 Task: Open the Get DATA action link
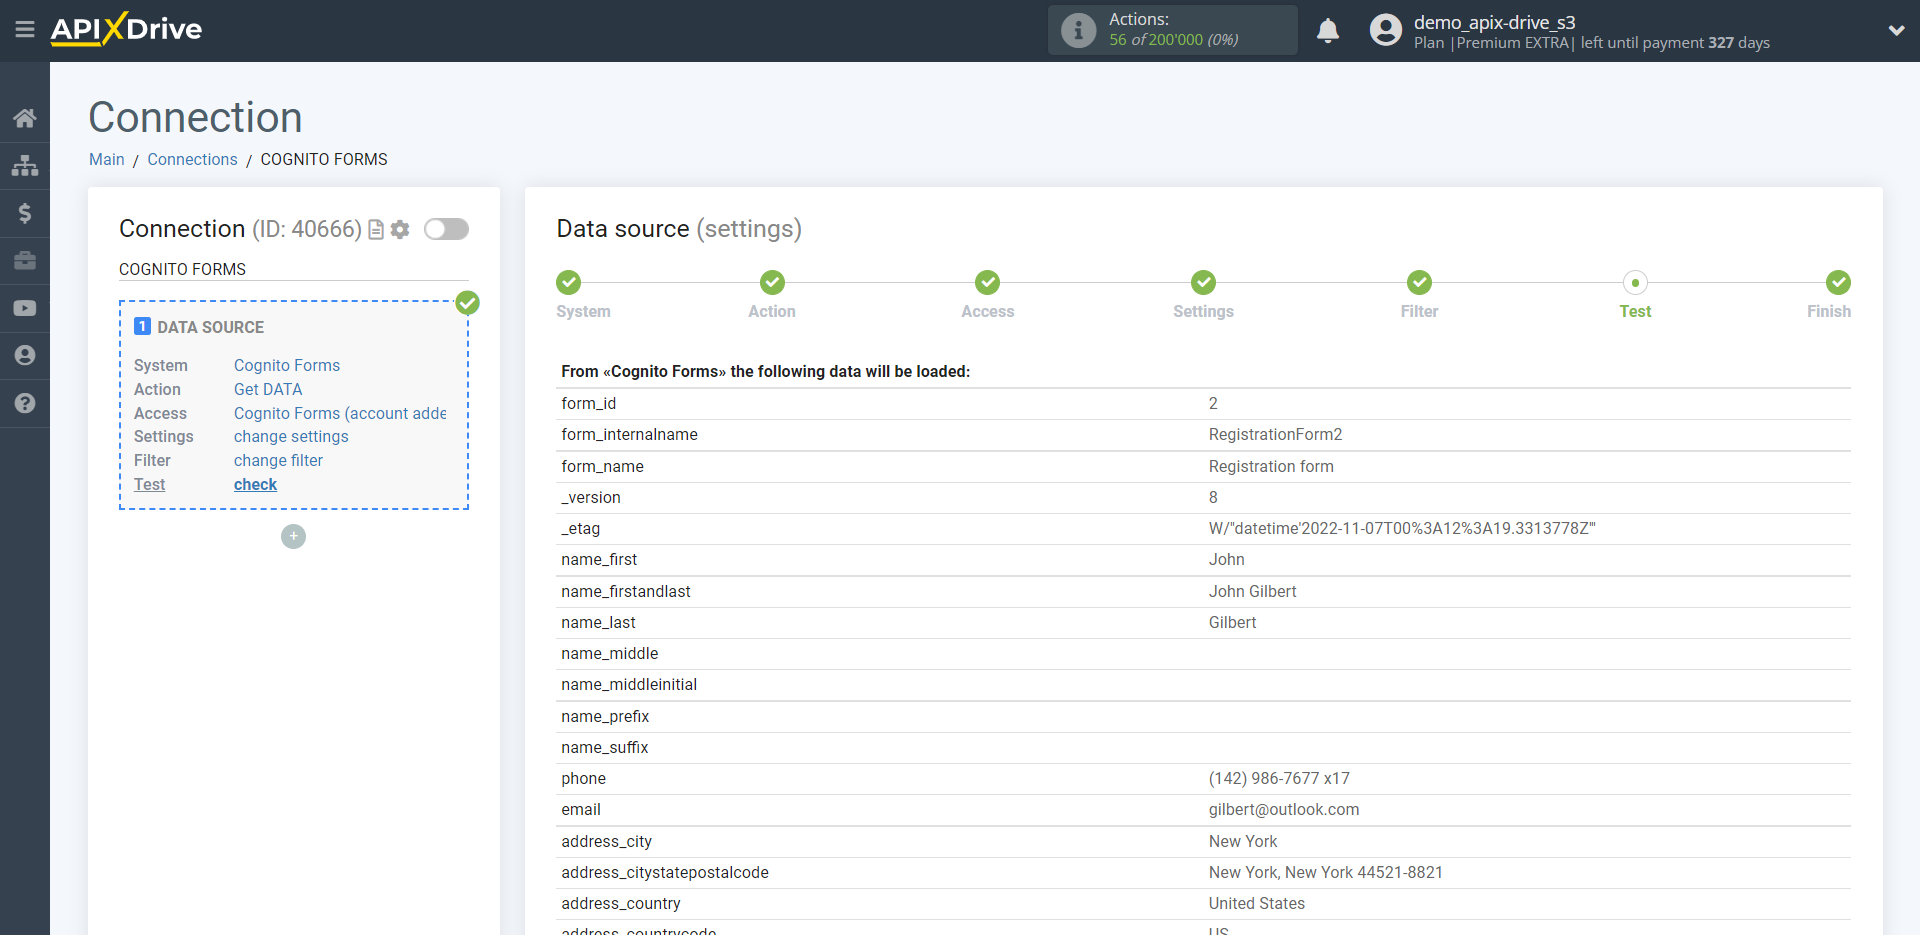point(268,390)
